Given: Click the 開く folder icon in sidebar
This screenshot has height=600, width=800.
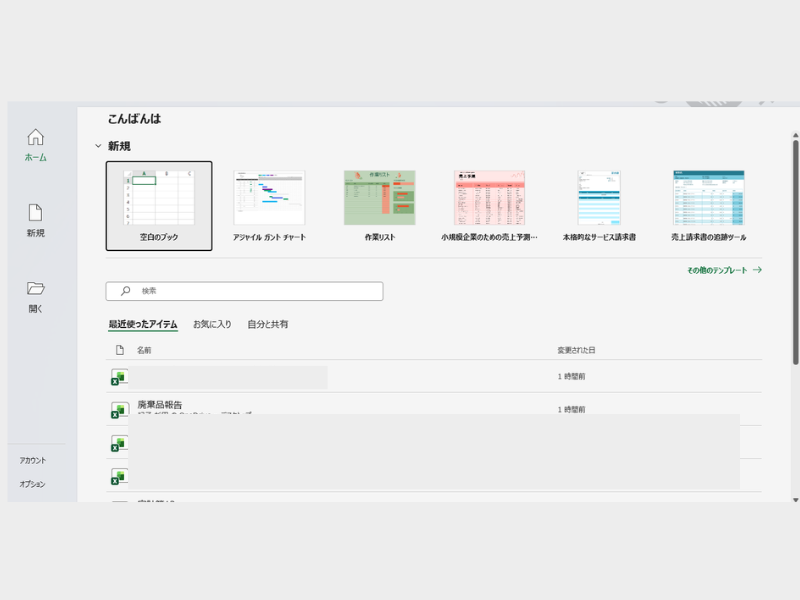Looking at the screenshot, I should (x=35, y=289).
